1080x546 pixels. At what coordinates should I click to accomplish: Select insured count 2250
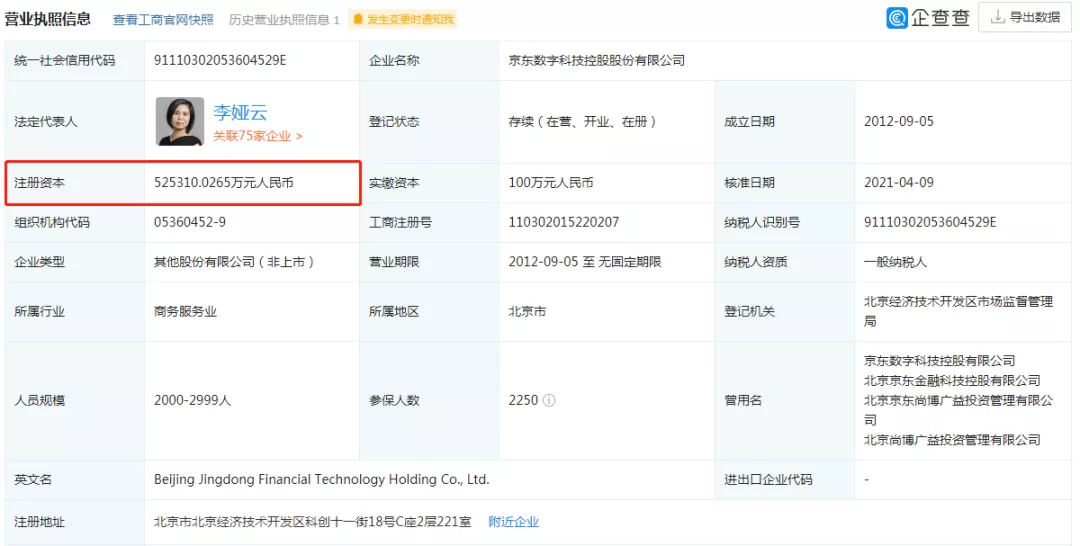coord(523,400)
